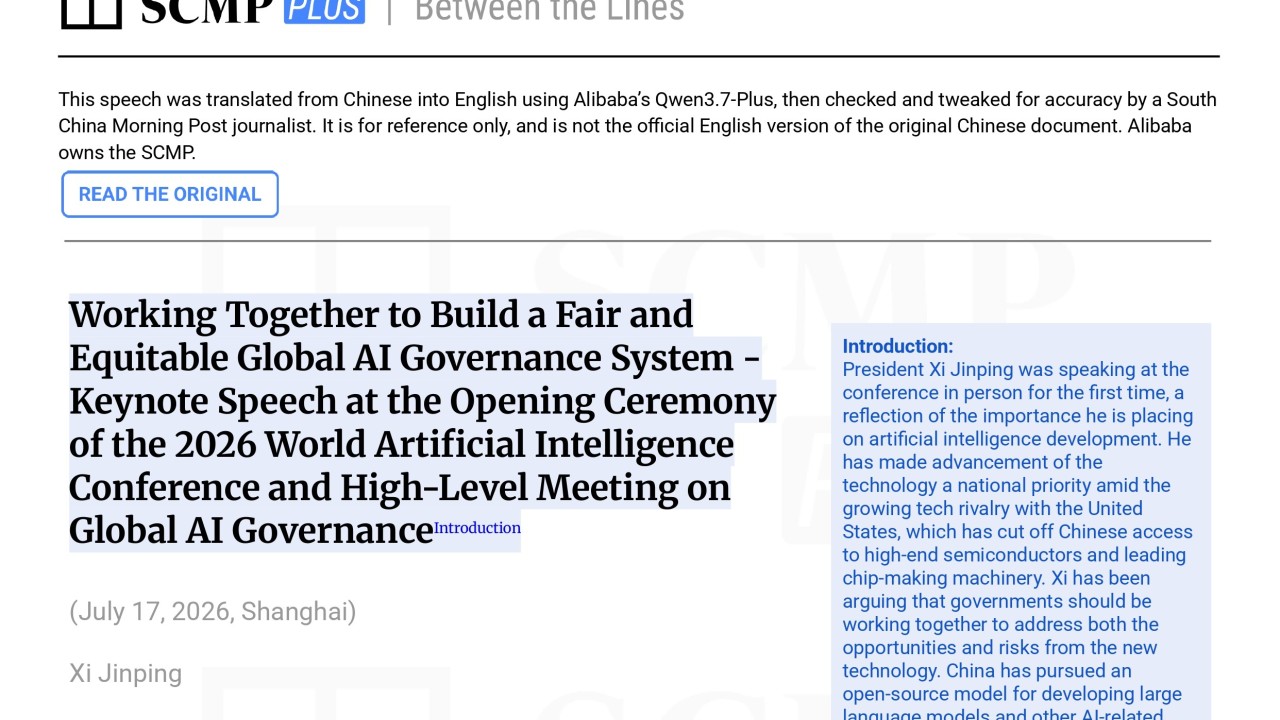Select the bold Introduction: heading in annotation box
1280x720 pixels.
(x=898, y=346)
